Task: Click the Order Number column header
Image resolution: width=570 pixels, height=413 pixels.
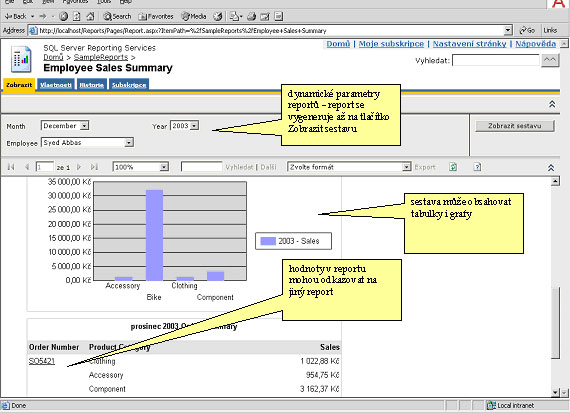Action: [54, 347]
